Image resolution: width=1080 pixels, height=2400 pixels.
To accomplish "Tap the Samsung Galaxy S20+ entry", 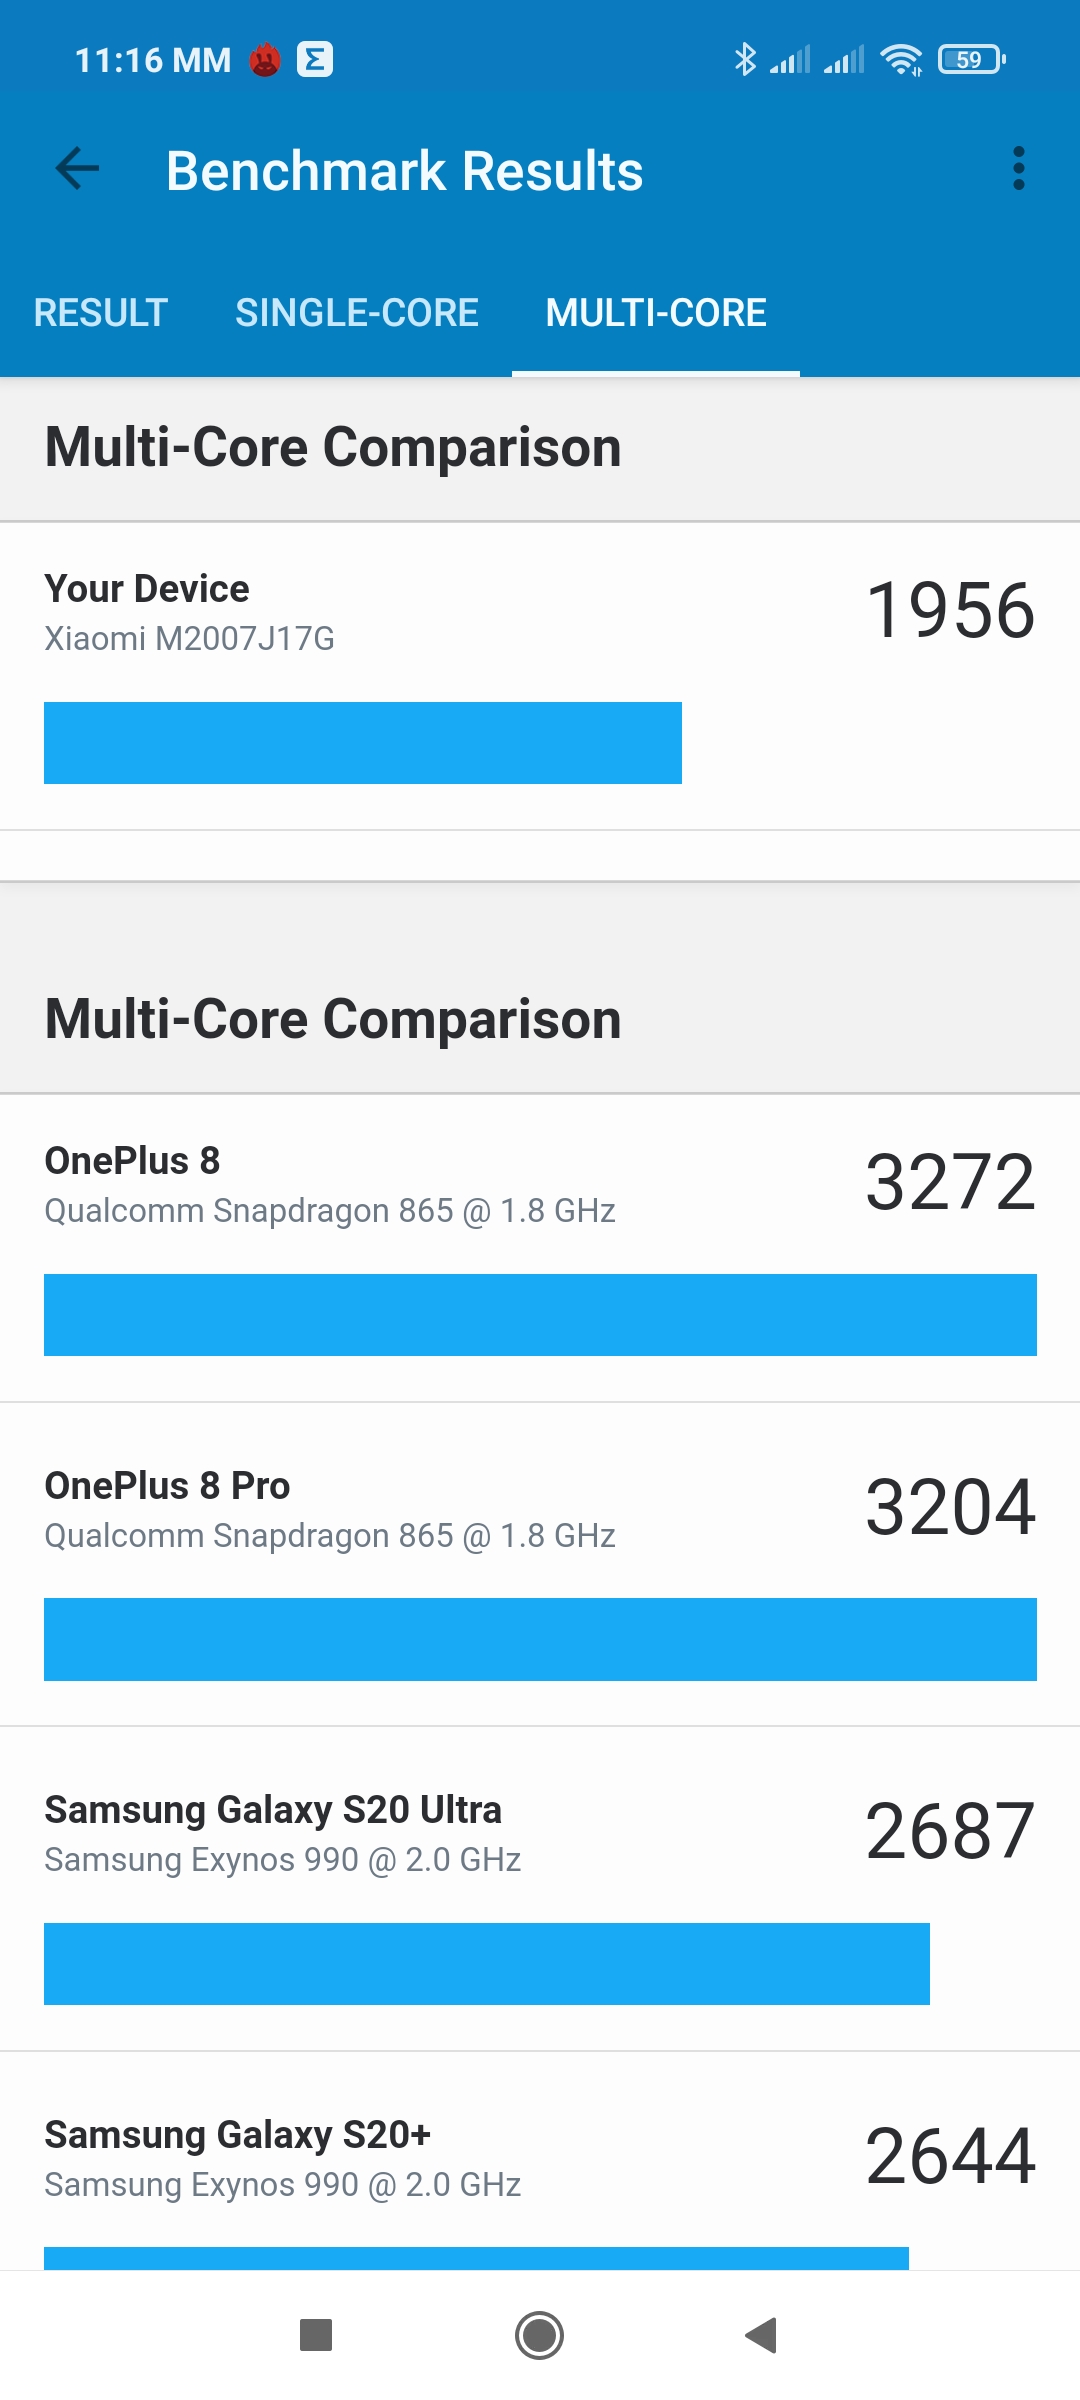I will click(x=540, y=2160).
